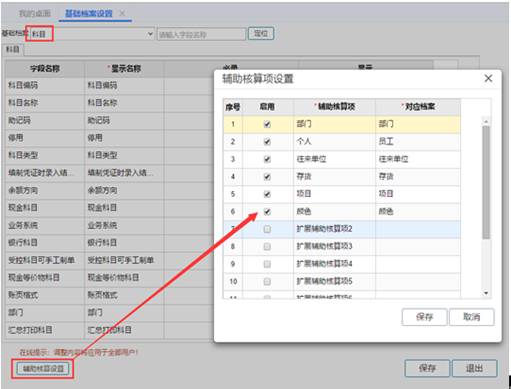
Task: Open 辅助核算设置 button at bottom left
Action: [x=43, y=369]
